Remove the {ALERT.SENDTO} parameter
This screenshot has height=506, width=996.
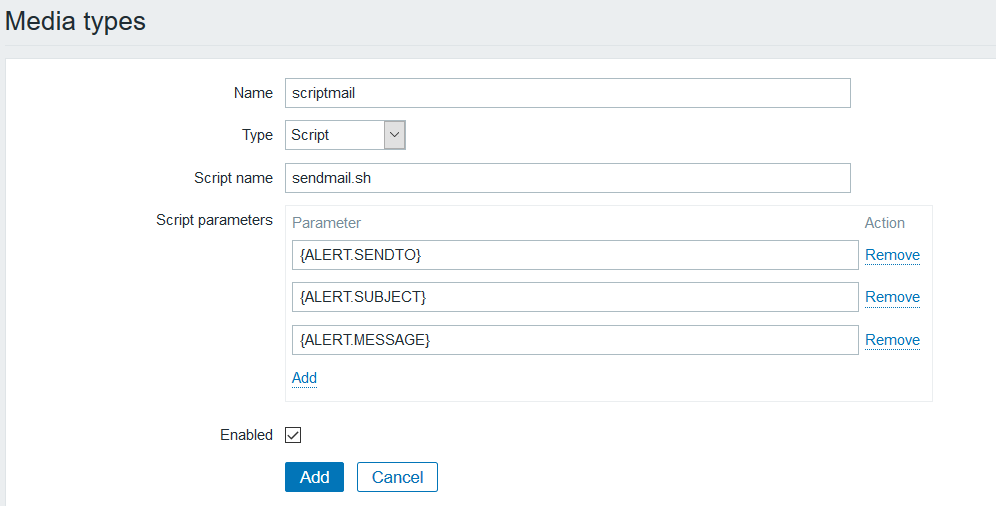[x=892, y=255]
